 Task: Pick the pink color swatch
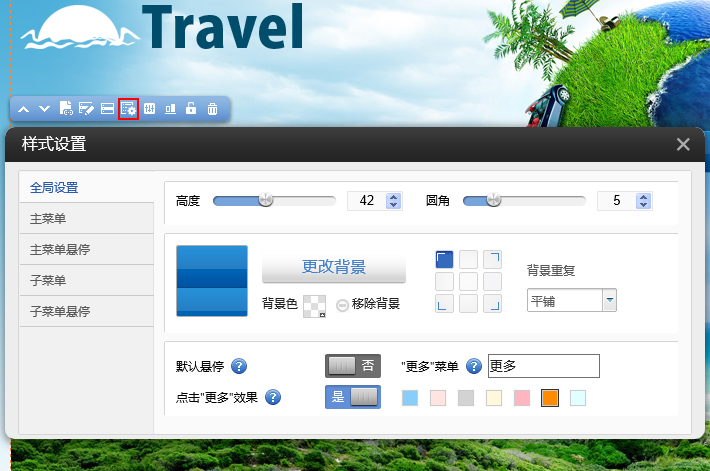522,398
